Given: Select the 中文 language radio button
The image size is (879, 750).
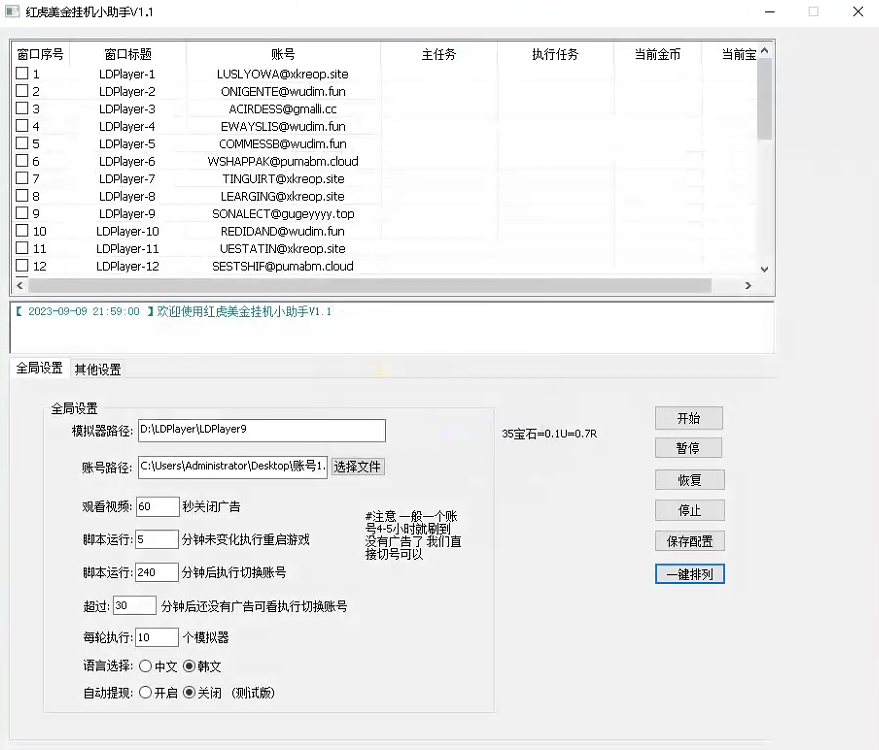Looking at the screenshot, I should tap(146, 666).
